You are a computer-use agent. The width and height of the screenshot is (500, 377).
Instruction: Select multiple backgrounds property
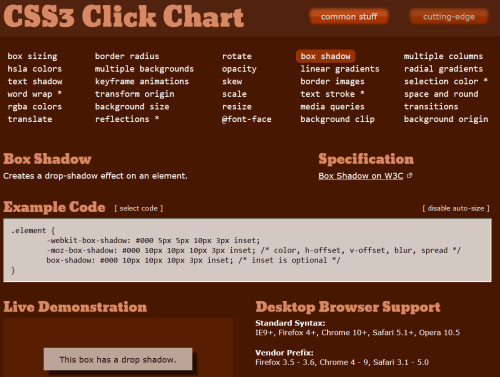(144, 69)
